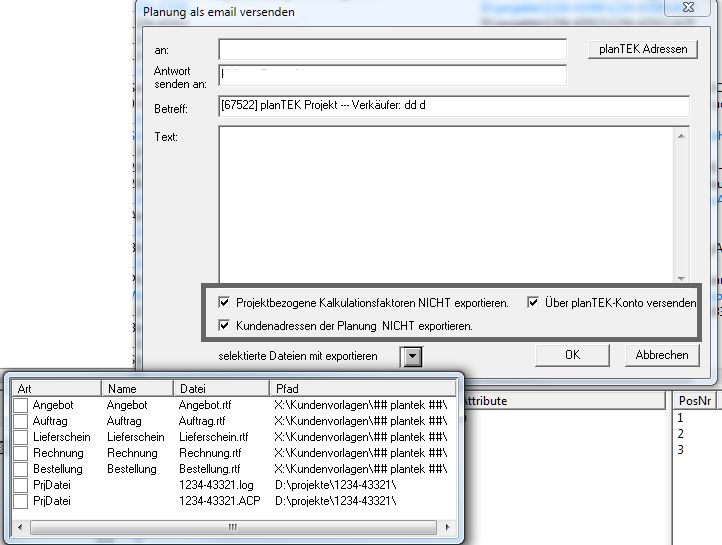This screenshot has width=722, height=545.
Task: Check the 1234-43321.log PrjDatei checkbox
Action: 20,485
